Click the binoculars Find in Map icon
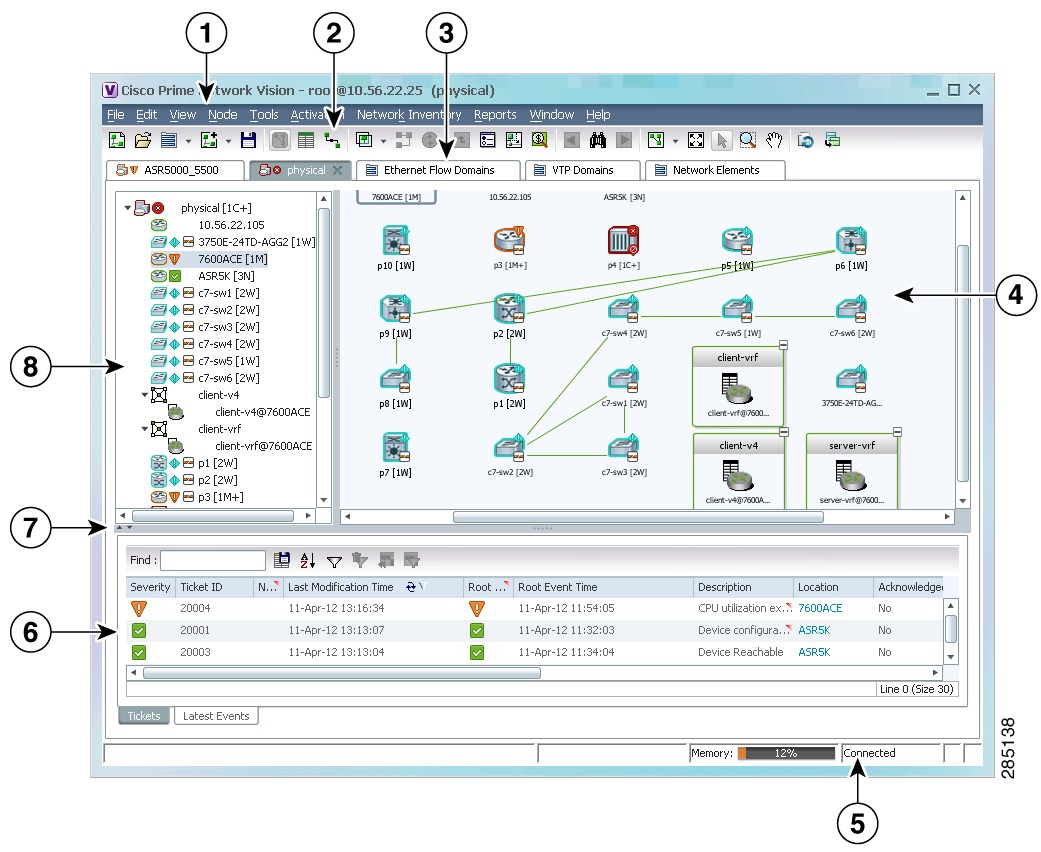 click(x=598, y=140)
